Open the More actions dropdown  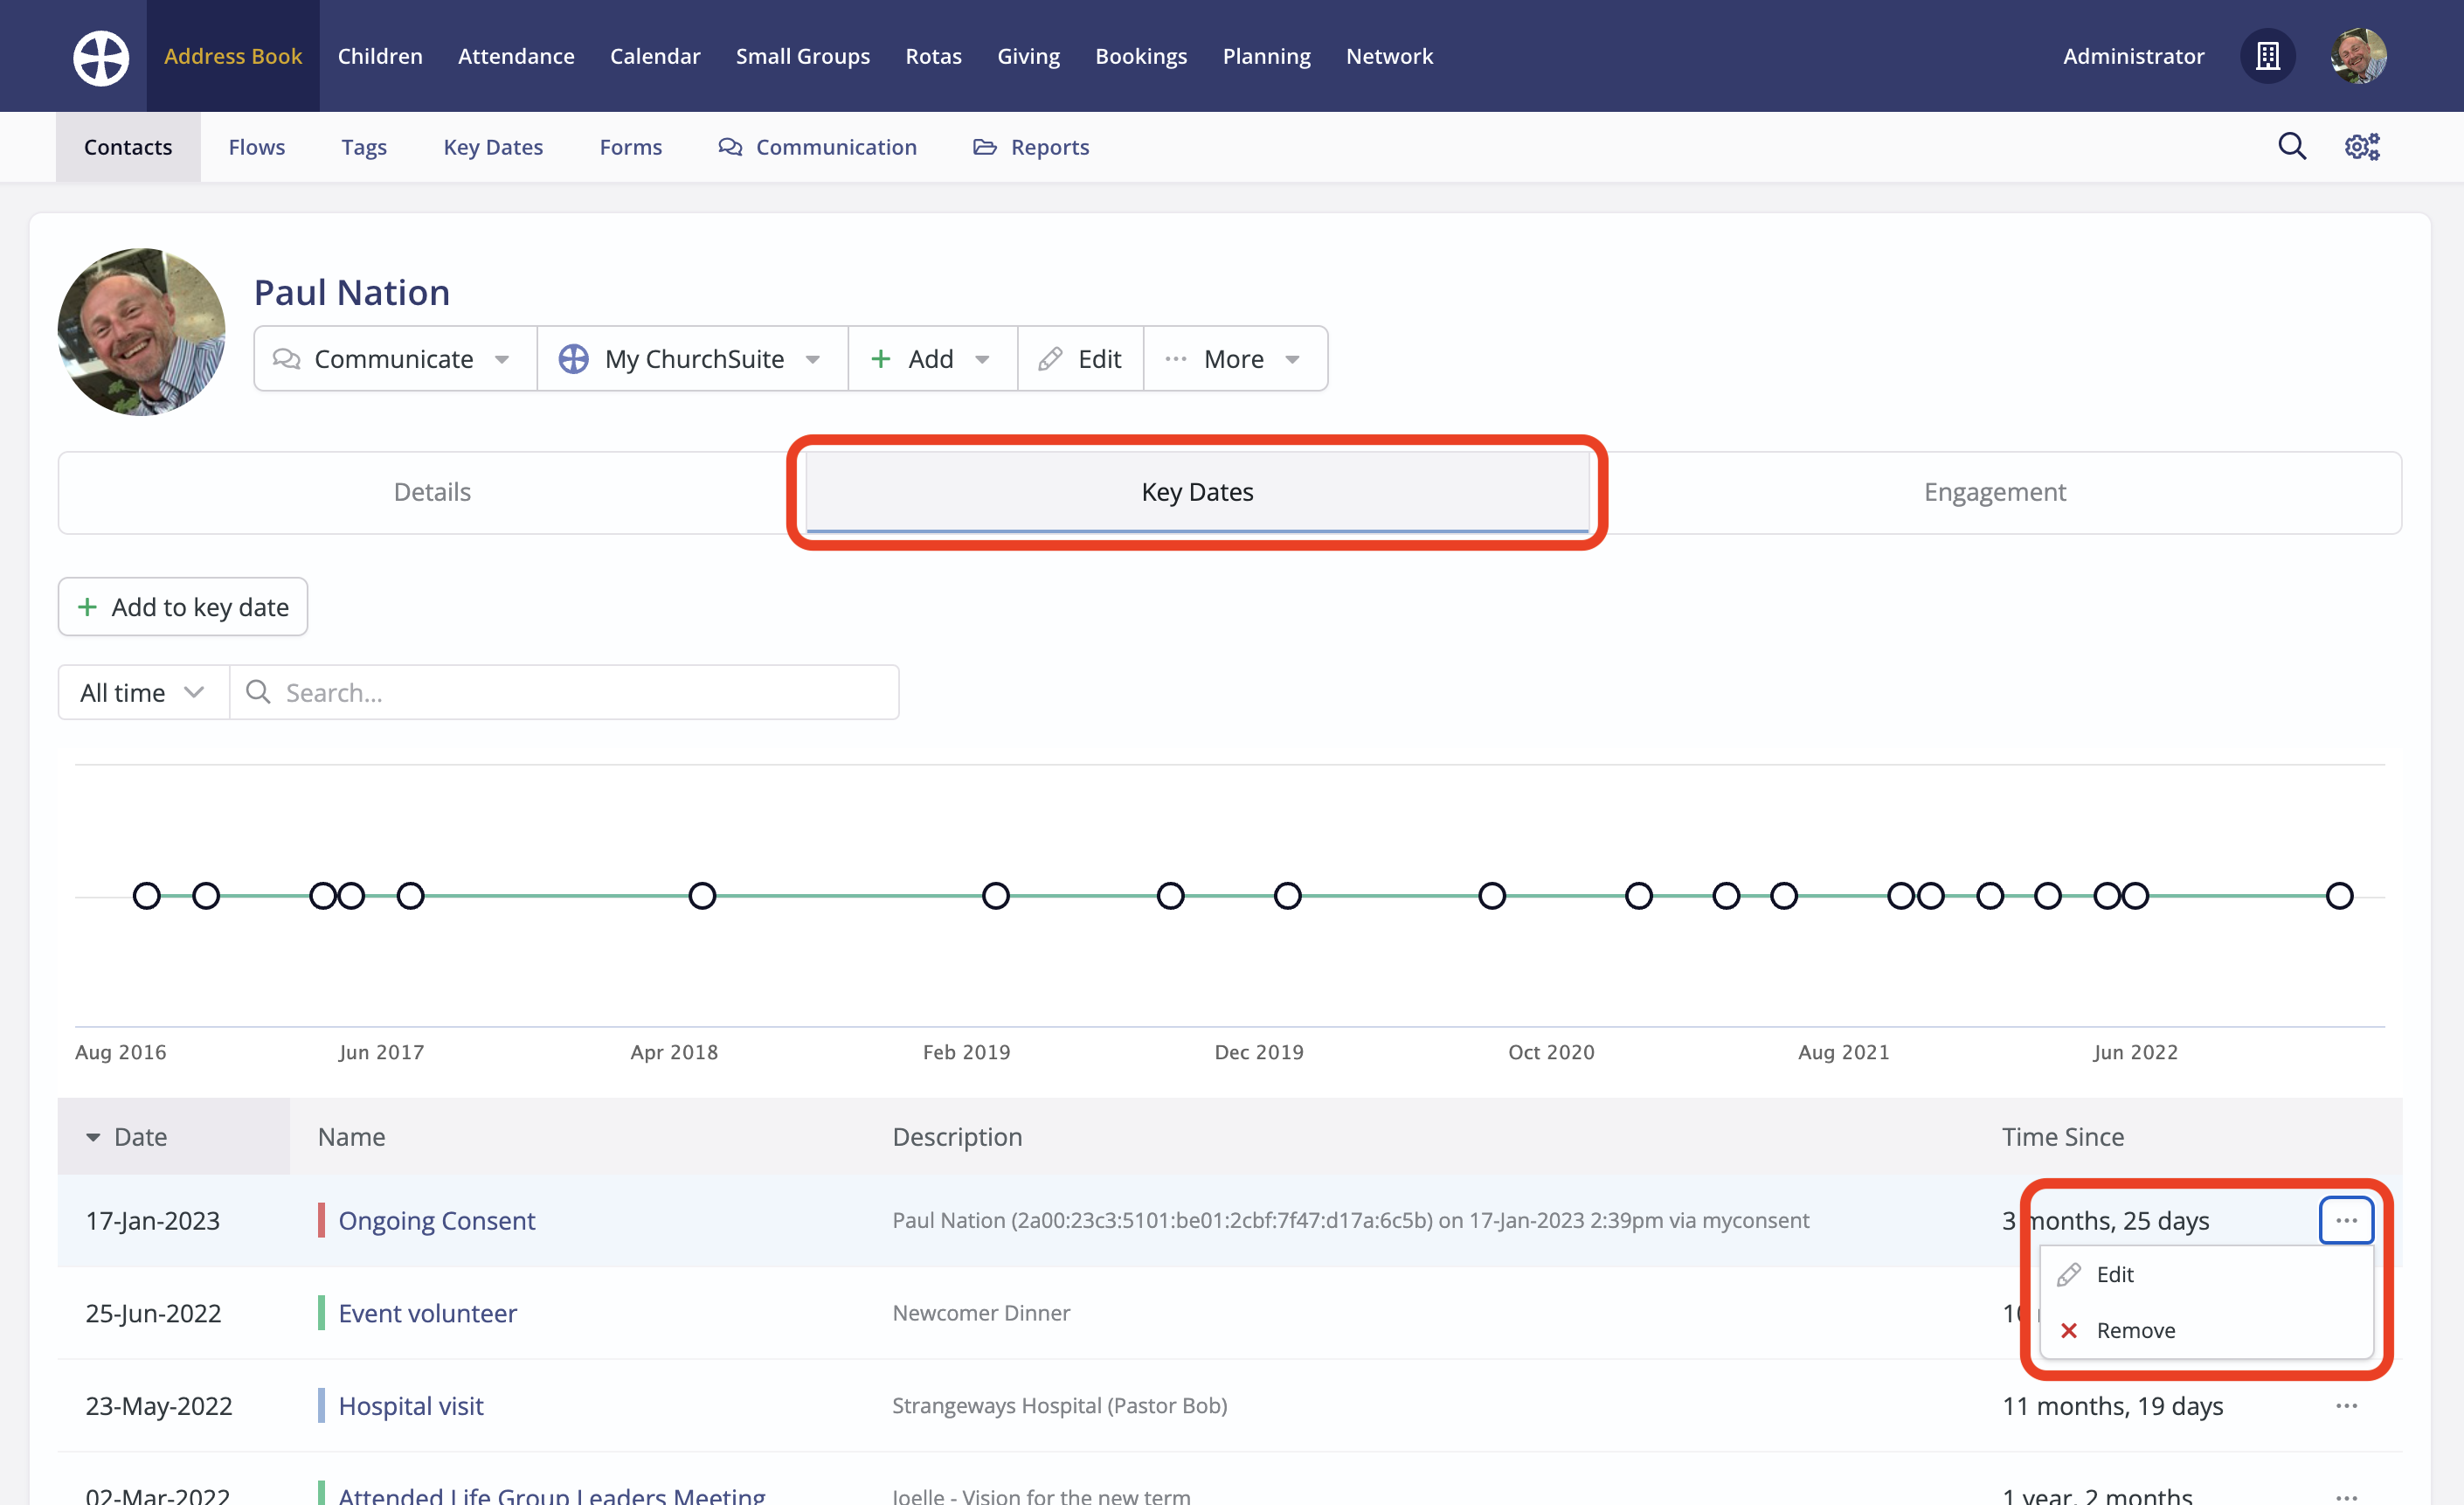pos(1234,359)
